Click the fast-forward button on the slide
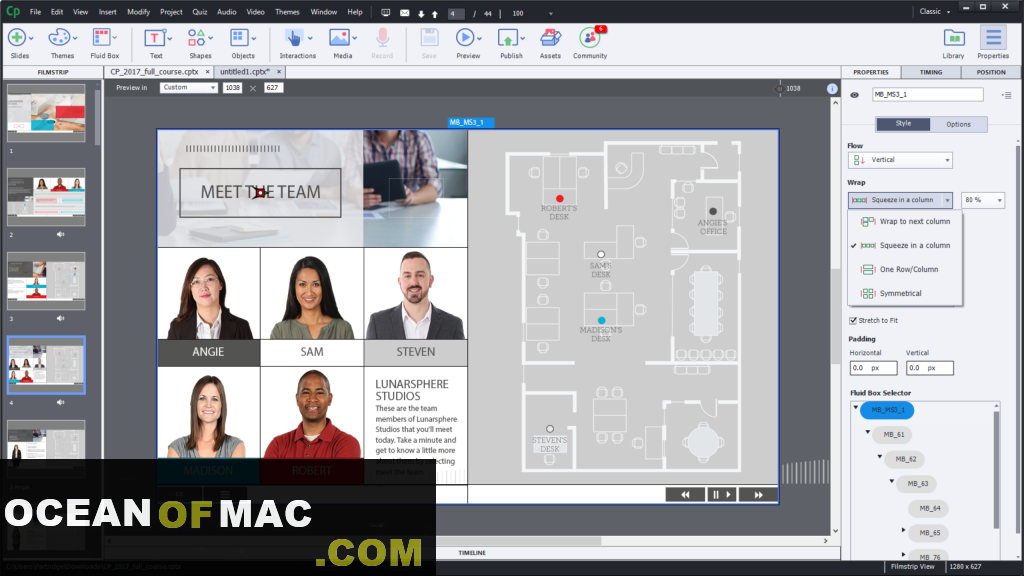Viewport: 1024px width, 576px height. (x=758, y=495)
